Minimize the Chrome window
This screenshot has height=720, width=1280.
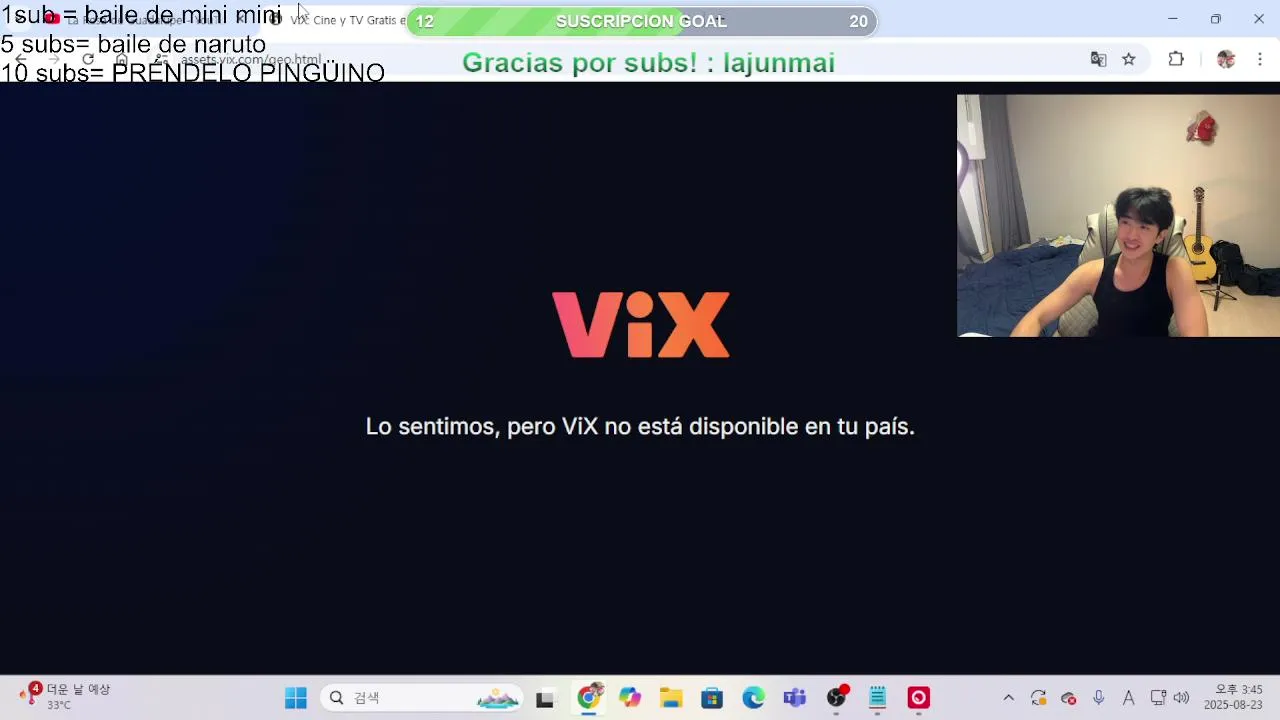tap(1173, 19)
